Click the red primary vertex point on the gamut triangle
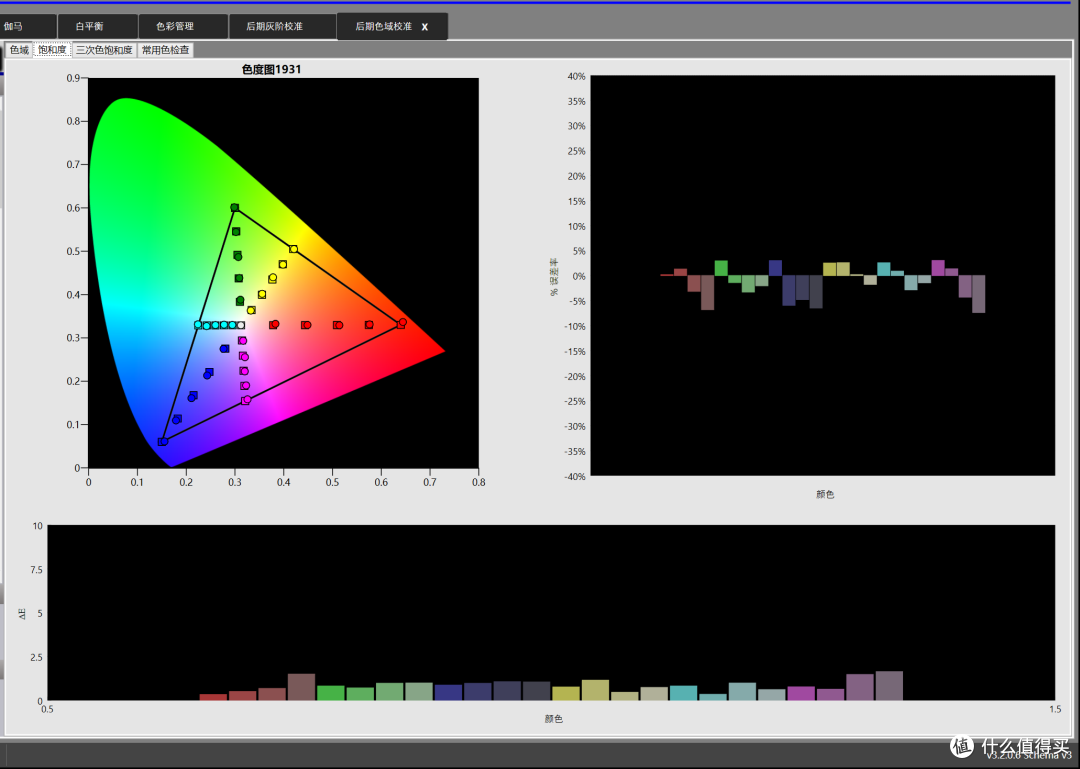Viewport: 1080px width, 769px height. [x=402, y=323]
